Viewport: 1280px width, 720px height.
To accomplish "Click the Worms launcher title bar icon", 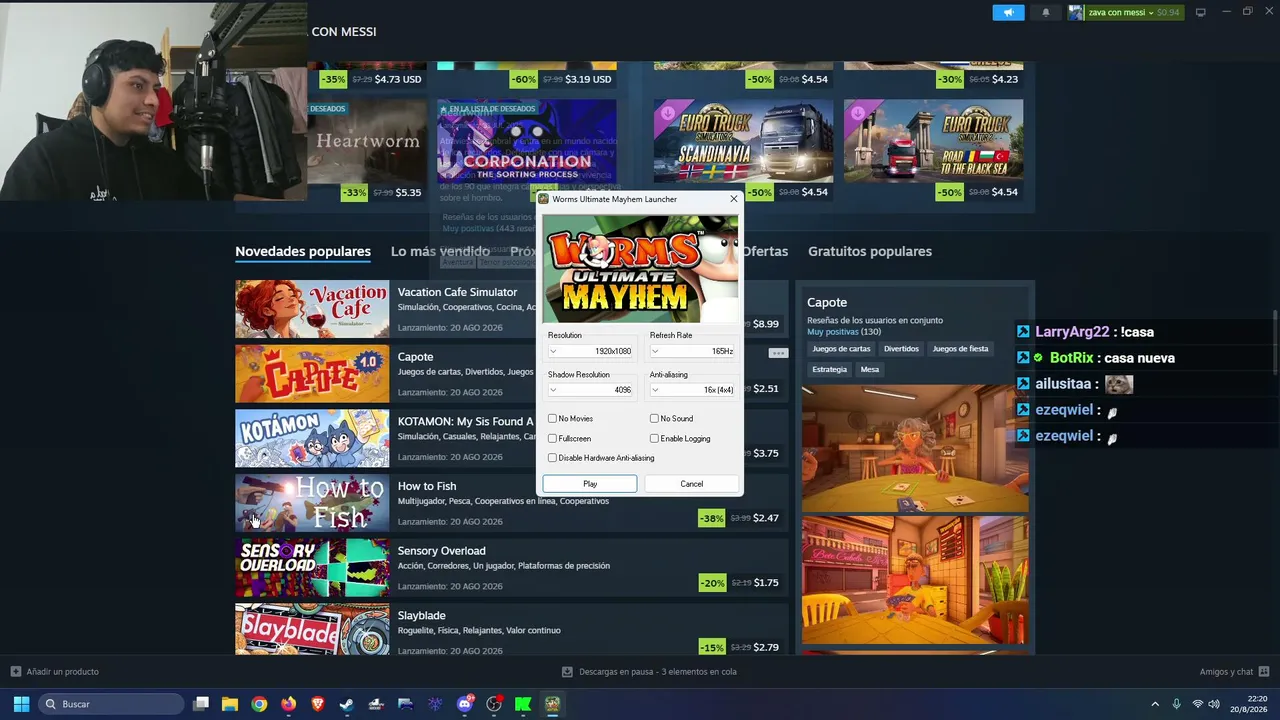I will pyautogui.click(x=544, y=199).
